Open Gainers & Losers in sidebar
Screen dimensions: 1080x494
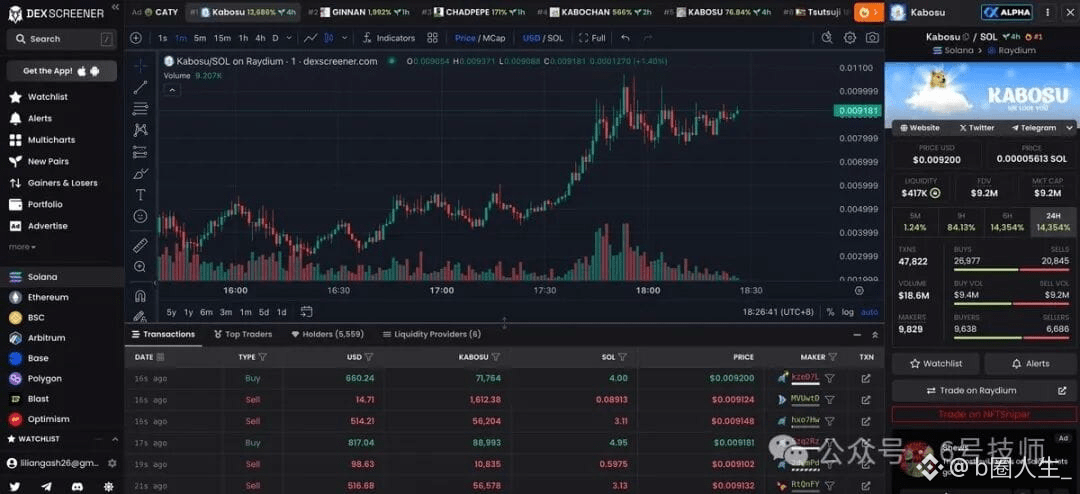pyautogui.click(x=62, y=183)
